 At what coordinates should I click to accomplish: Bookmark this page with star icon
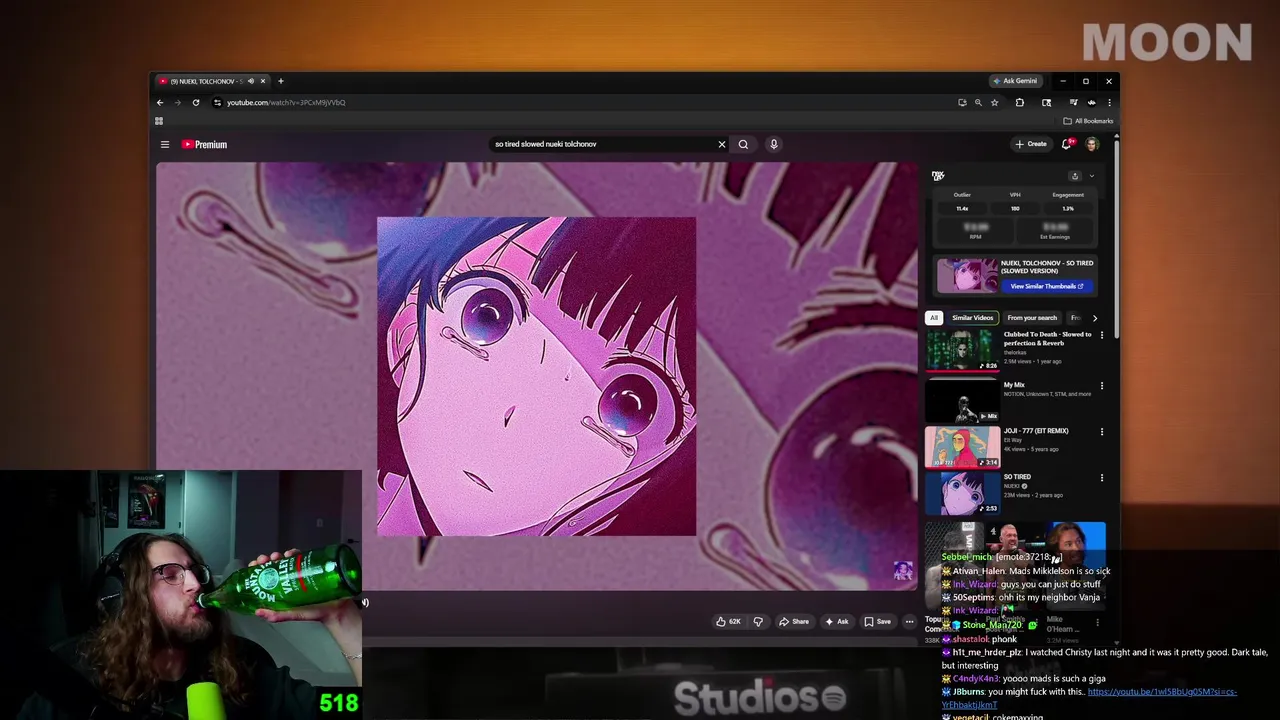pos(994,102)
